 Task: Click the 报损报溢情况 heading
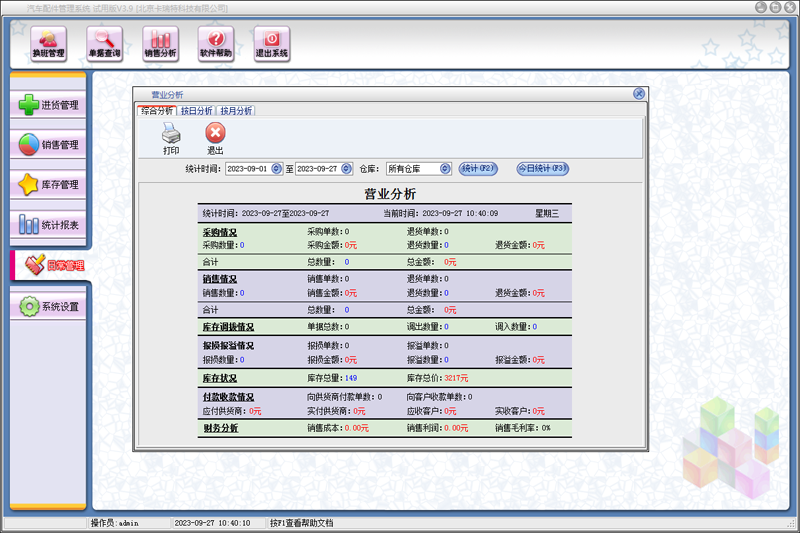228,346
